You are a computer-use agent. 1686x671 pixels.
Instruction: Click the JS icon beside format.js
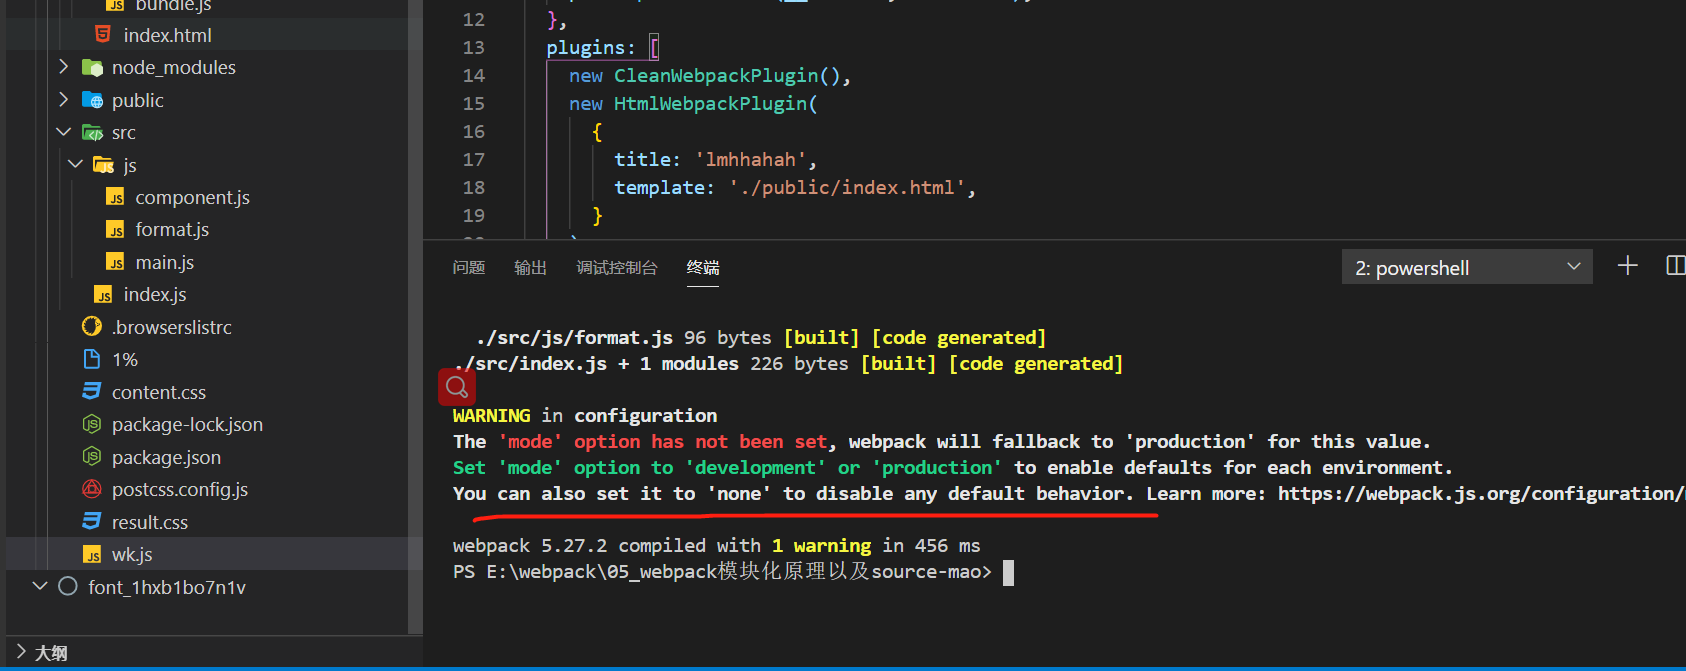(115, 229)
